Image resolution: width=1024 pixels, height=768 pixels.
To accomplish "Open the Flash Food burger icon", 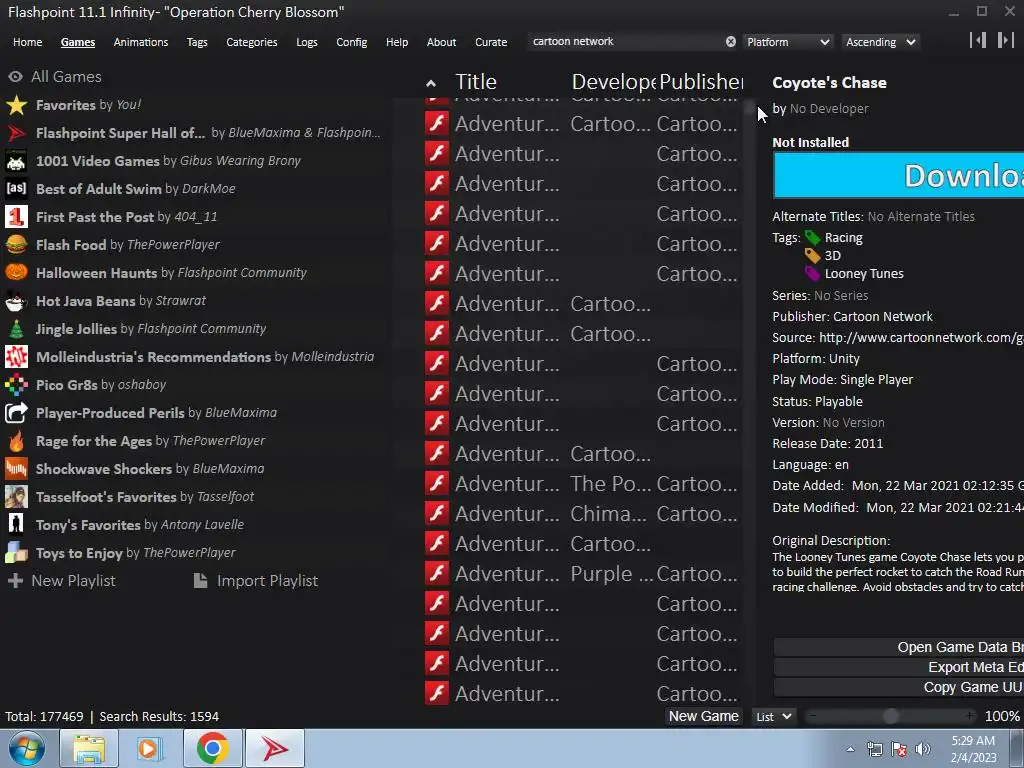I will coord(16,245).
